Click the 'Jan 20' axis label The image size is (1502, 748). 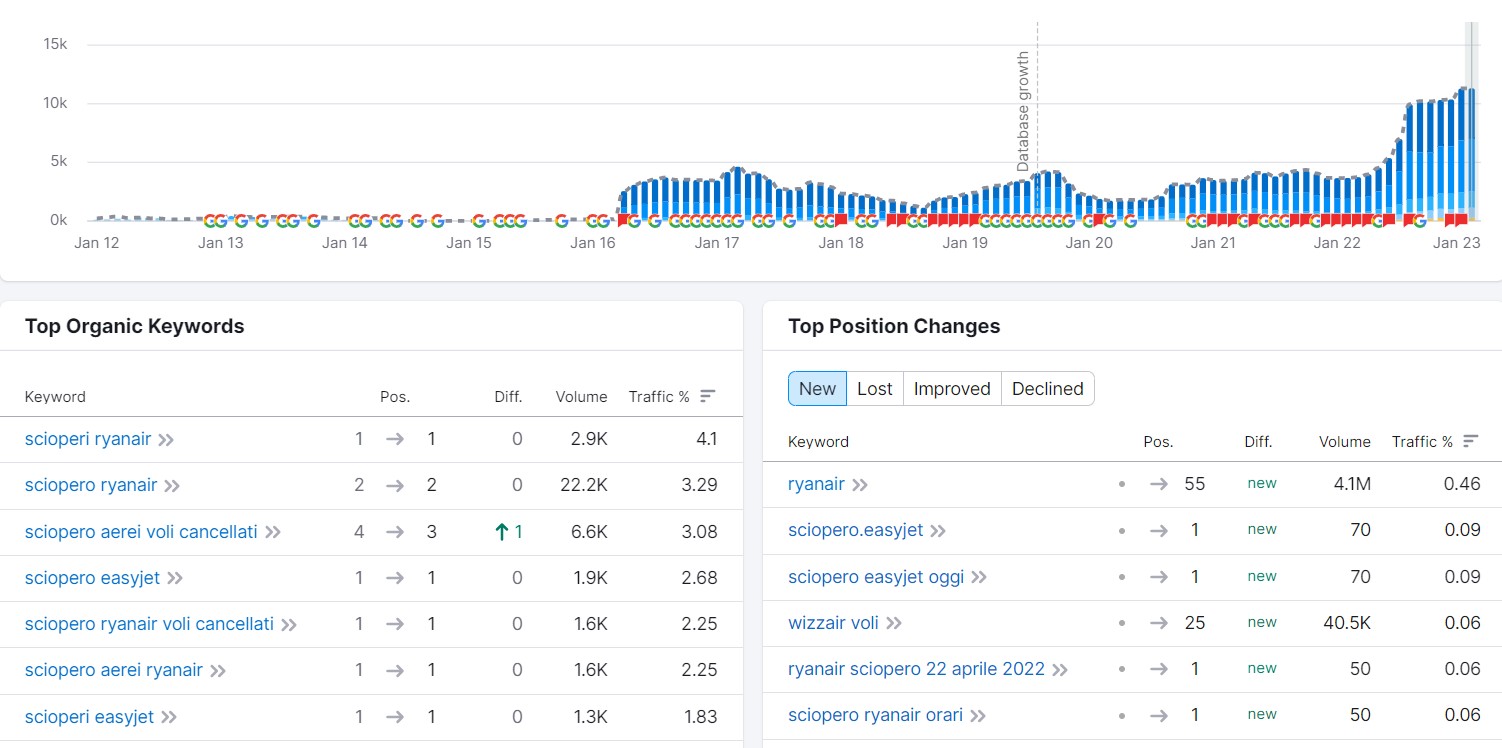click(1088, 243)
